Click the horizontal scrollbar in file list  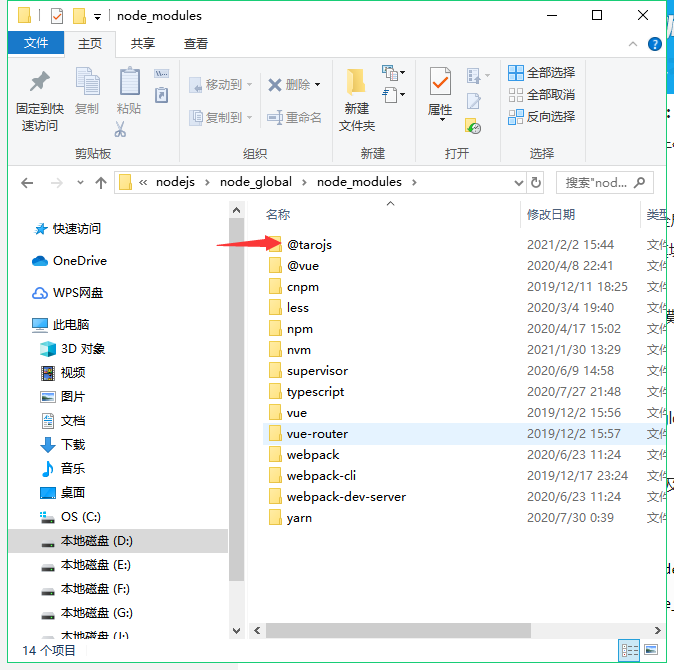pos(398,630)
